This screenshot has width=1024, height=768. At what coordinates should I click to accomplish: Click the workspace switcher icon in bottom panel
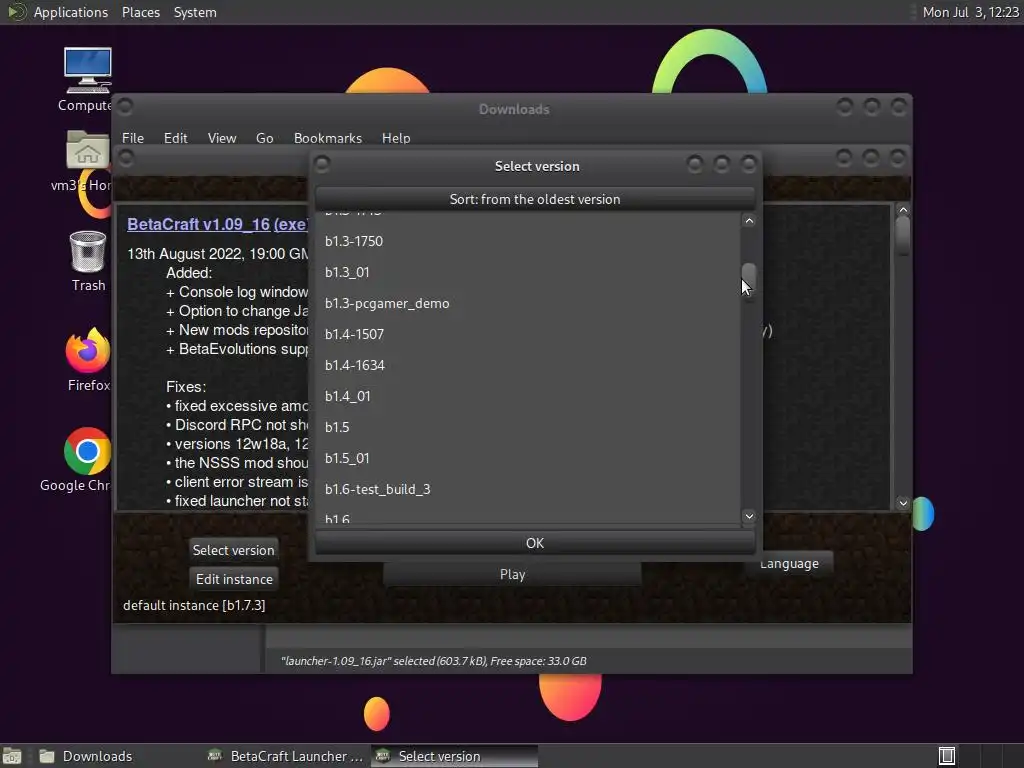point(947,756)
